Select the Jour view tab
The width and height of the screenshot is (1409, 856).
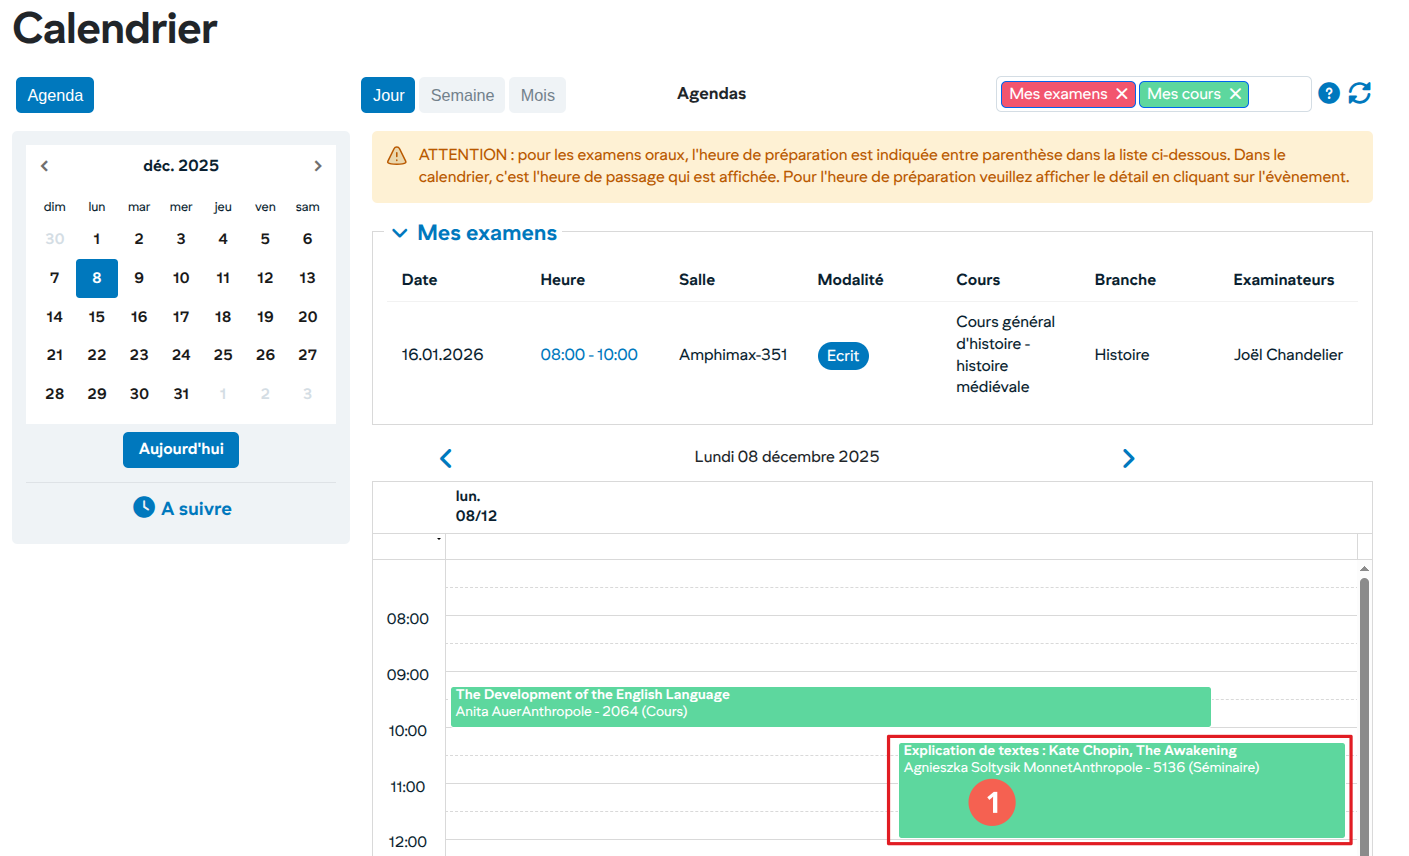click(x=388, y=95)
